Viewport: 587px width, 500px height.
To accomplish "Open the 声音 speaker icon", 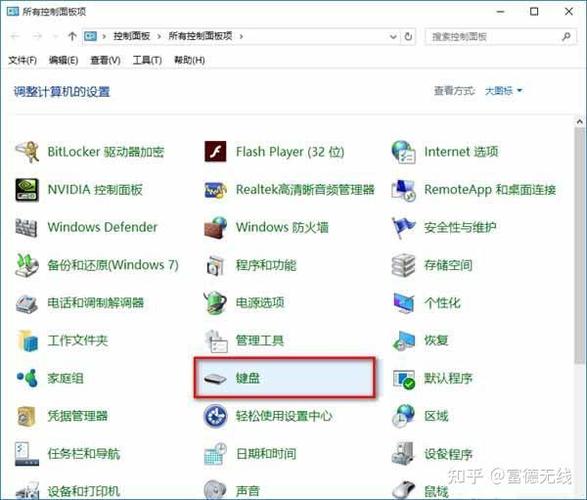I will tap(215, 490).
